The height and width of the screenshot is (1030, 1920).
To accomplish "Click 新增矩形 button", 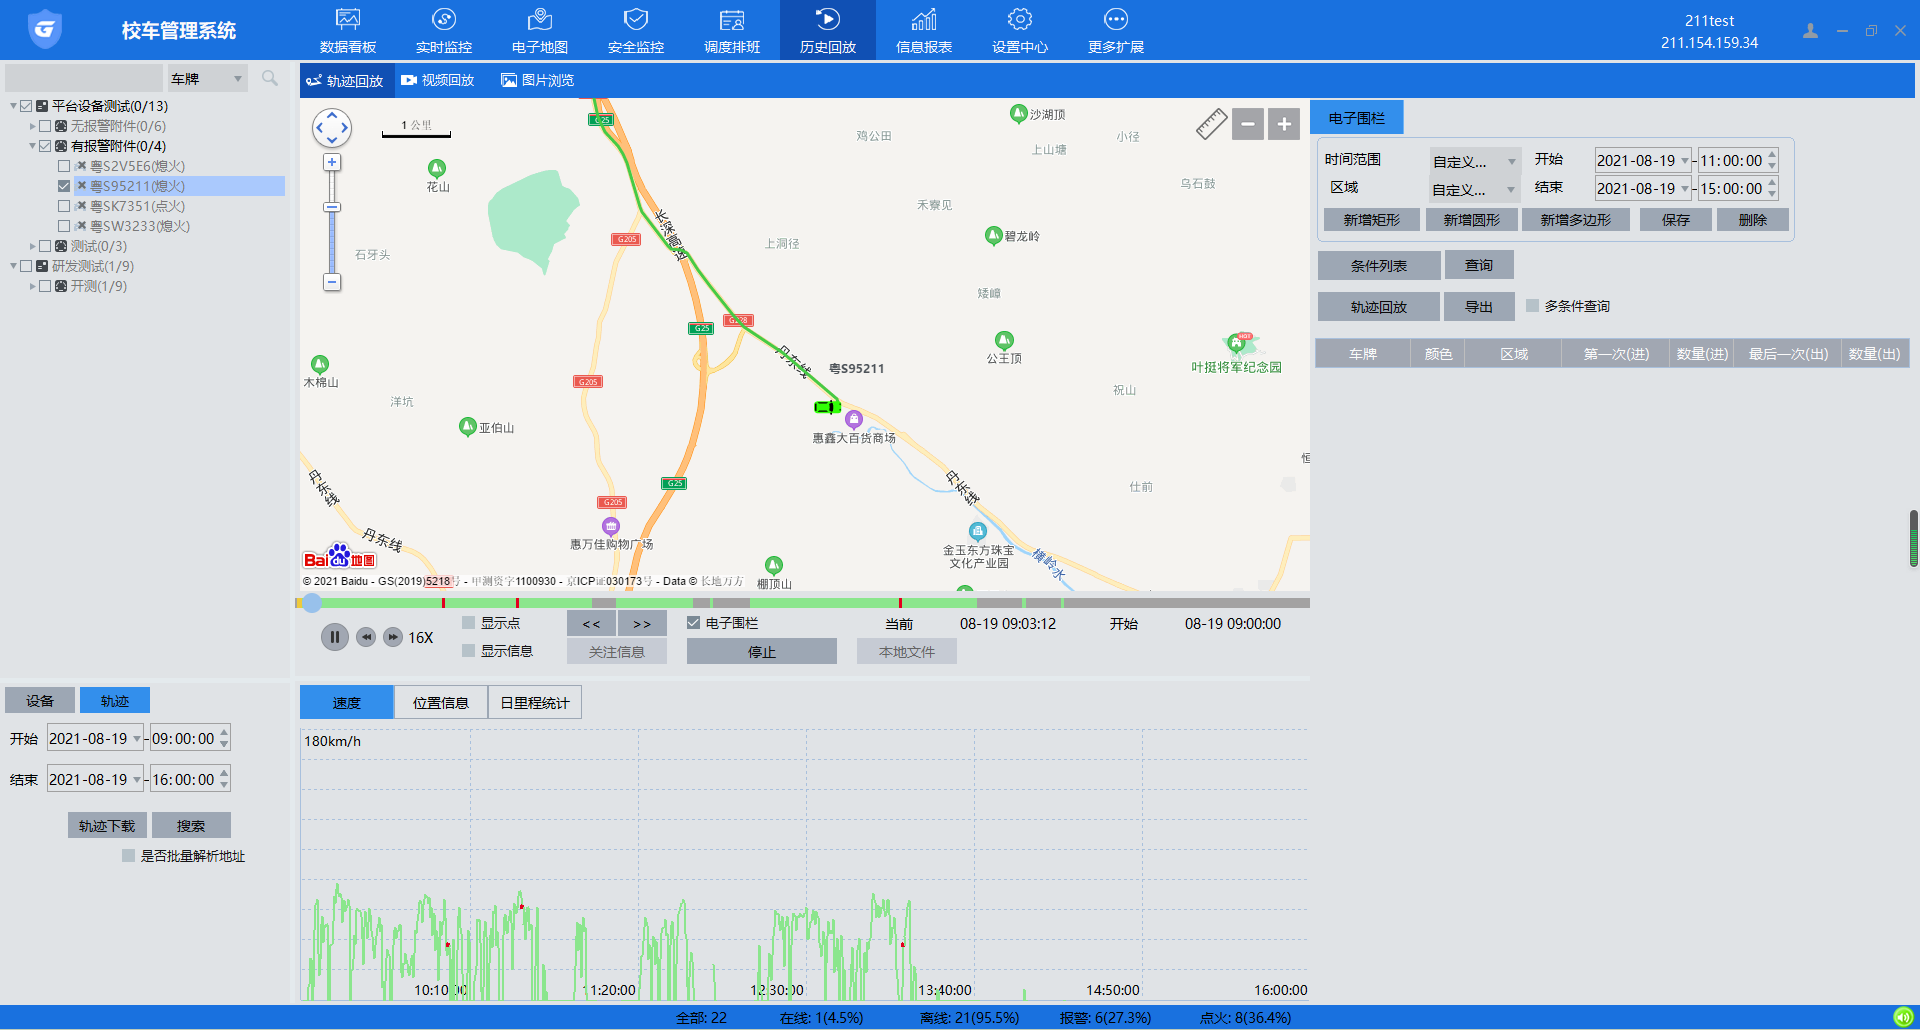I will click(1372, 220).
